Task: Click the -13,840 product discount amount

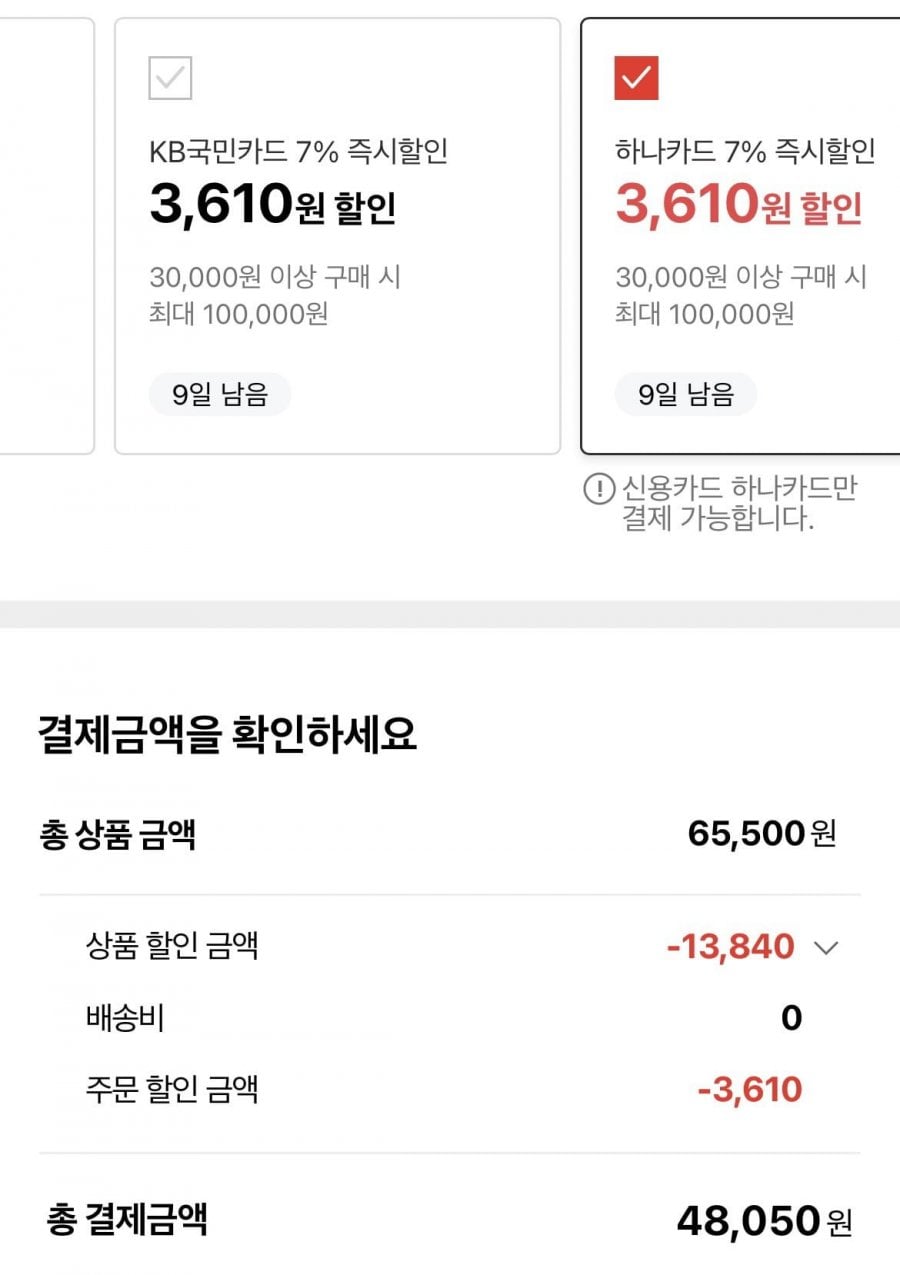Action: [x=730, y=946]
